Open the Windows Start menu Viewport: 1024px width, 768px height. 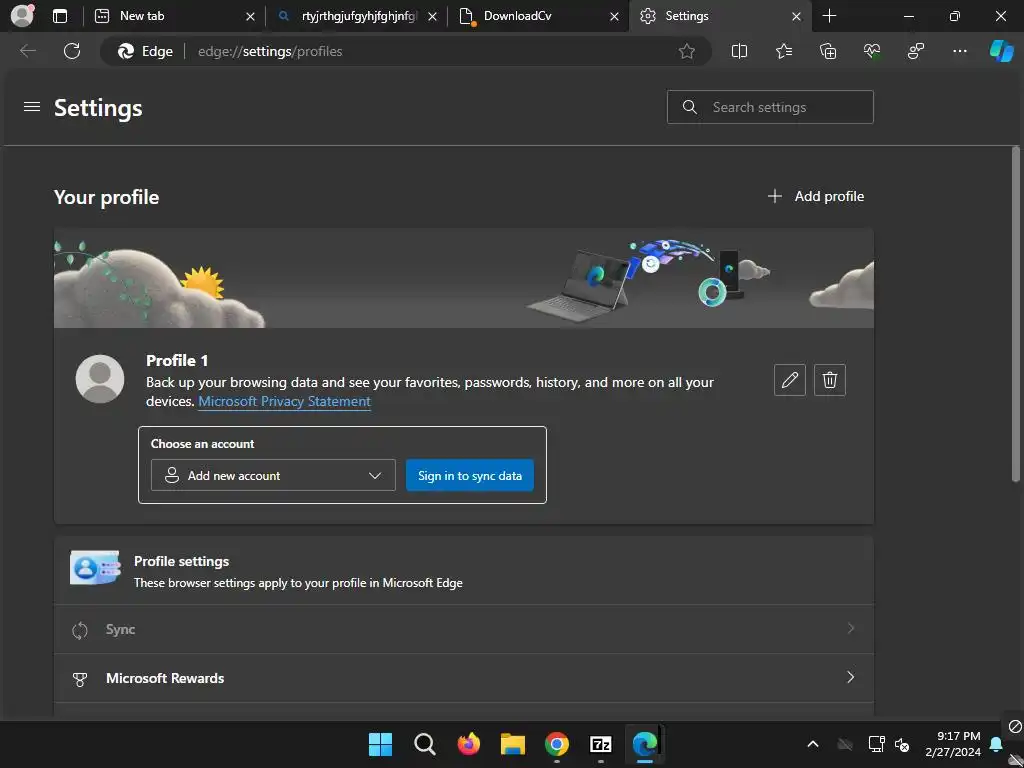[x=380, y=744]
